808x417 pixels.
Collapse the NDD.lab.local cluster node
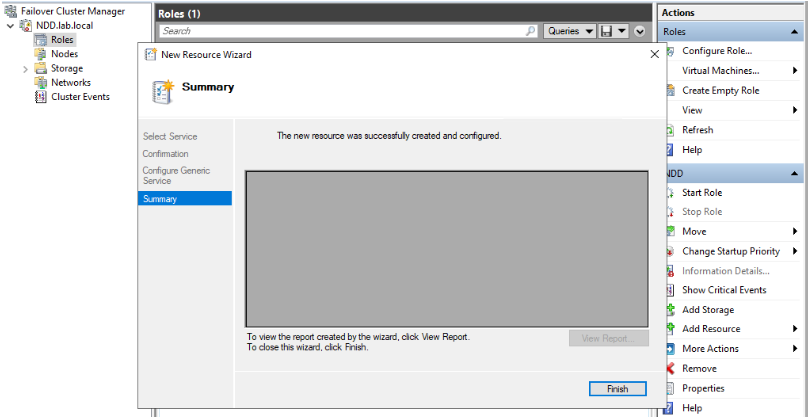(x=10, y=25)
